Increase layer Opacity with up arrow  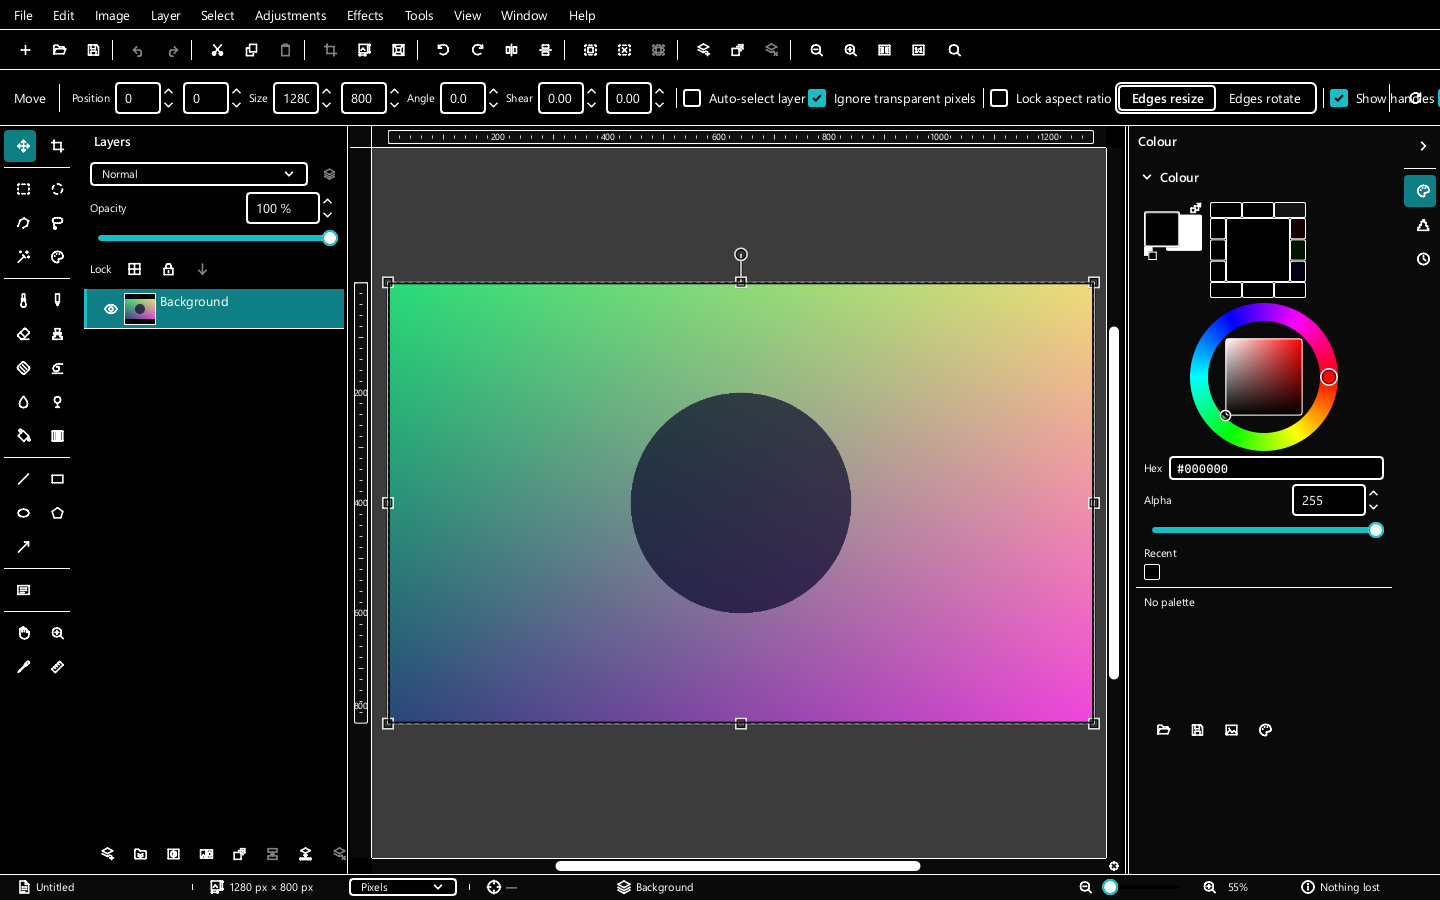point(327,201)
